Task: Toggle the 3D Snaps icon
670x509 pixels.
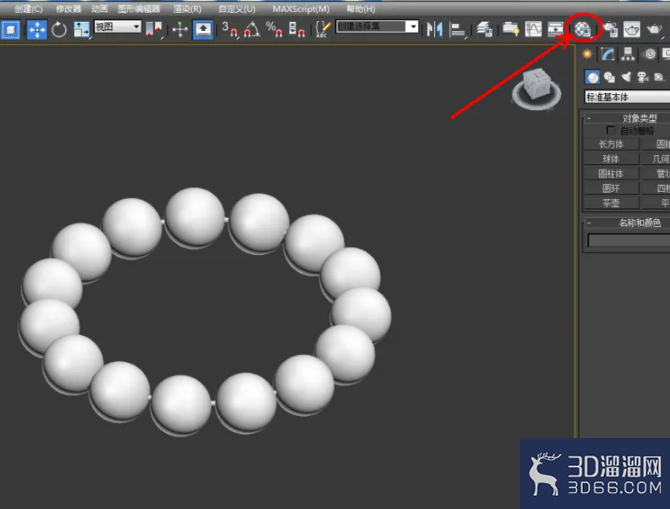Action: tap(230, 29)
